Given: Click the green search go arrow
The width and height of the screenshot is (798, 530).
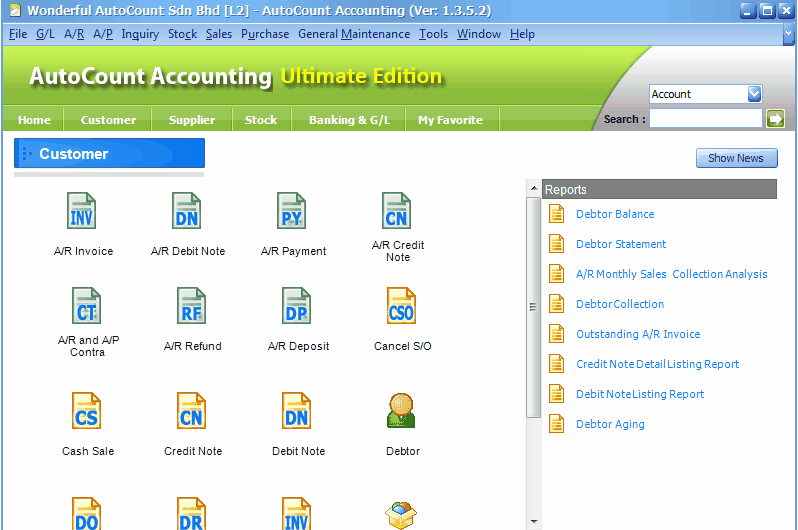Looking at the screenshot, I should 775,119.
